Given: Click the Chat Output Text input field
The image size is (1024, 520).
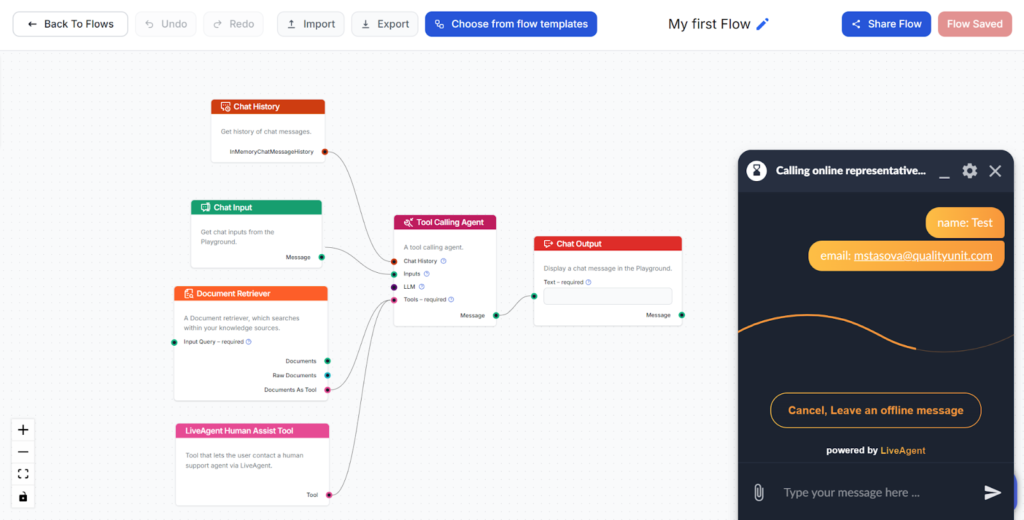Looking at the screenshot, I should [607, 296].
